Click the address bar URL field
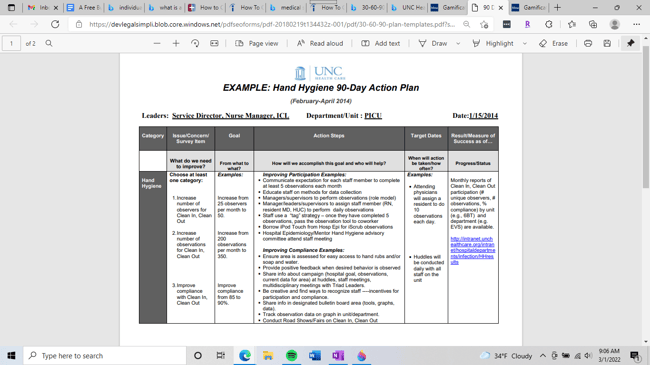Image resolution: width=650 pixels, height=365 pixels. click(272, 24)
